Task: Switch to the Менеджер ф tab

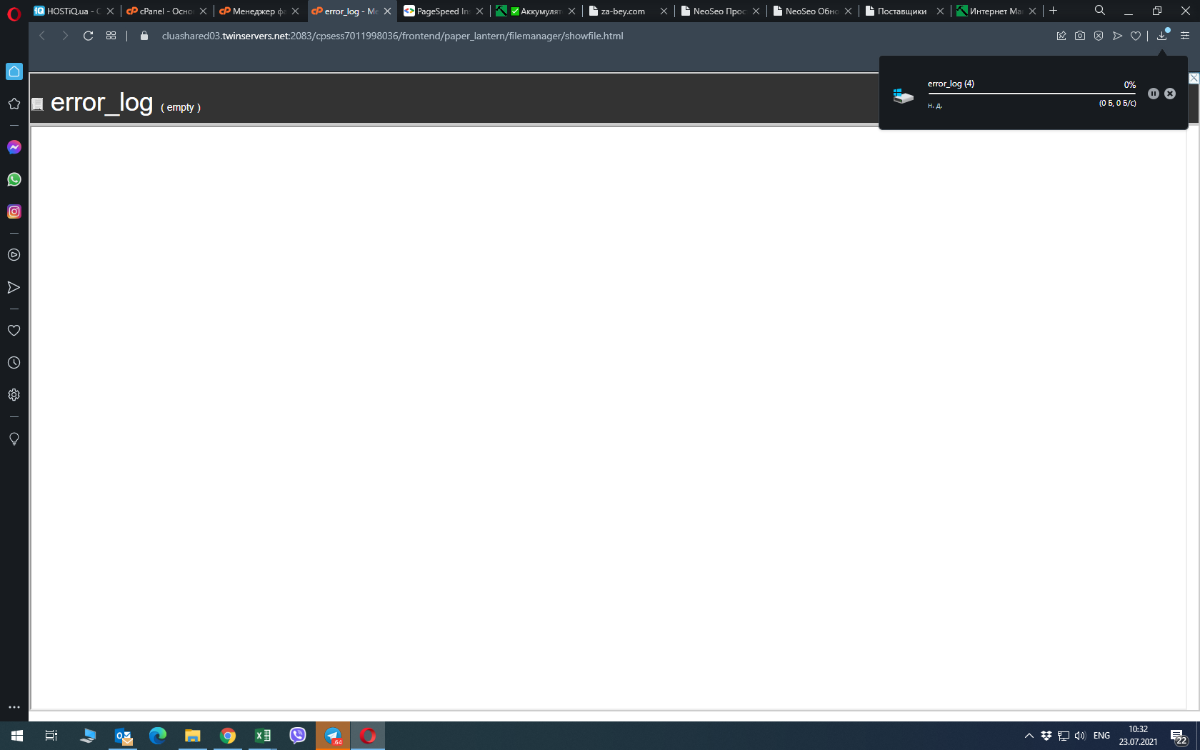Action: pyautogui.click(x=258, y=11)
